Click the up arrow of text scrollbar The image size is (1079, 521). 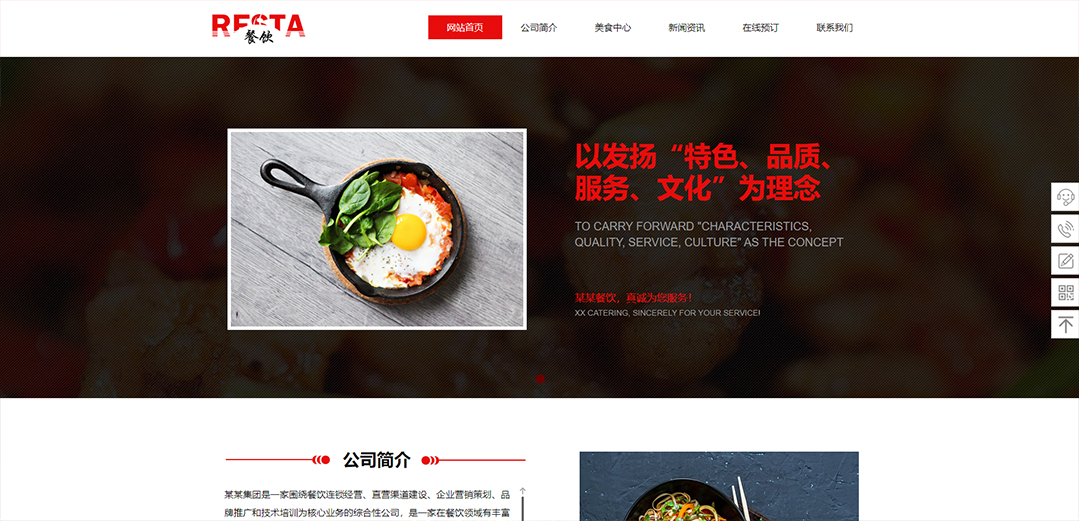(523, 491)
